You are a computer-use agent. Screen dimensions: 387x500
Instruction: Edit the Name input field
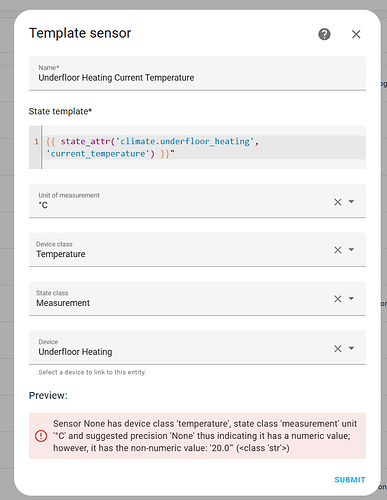coord(197,73)
